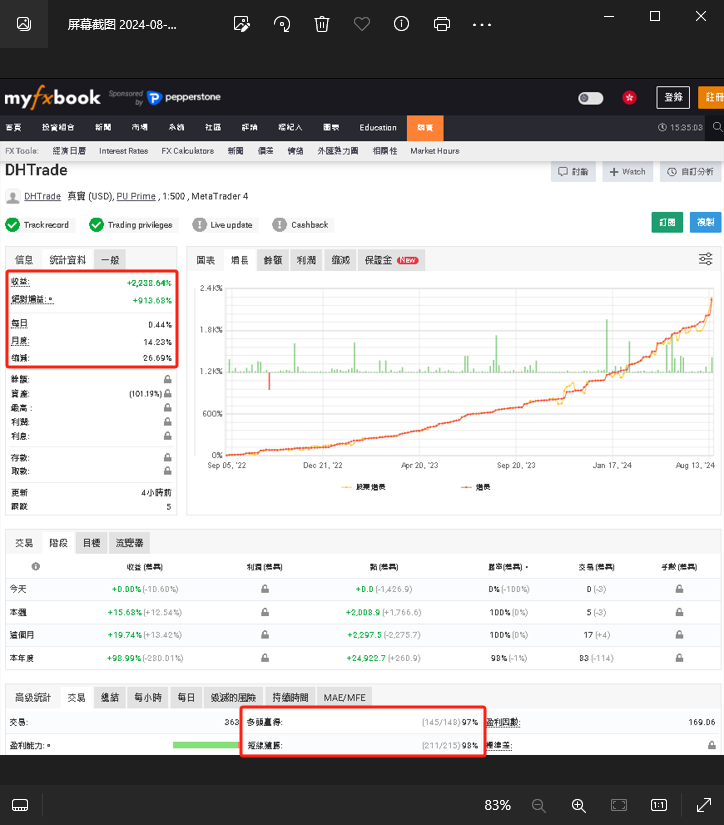The image size is (724, 825).
Task: Click the Track record green check badge
Action: tap(40, 225)
